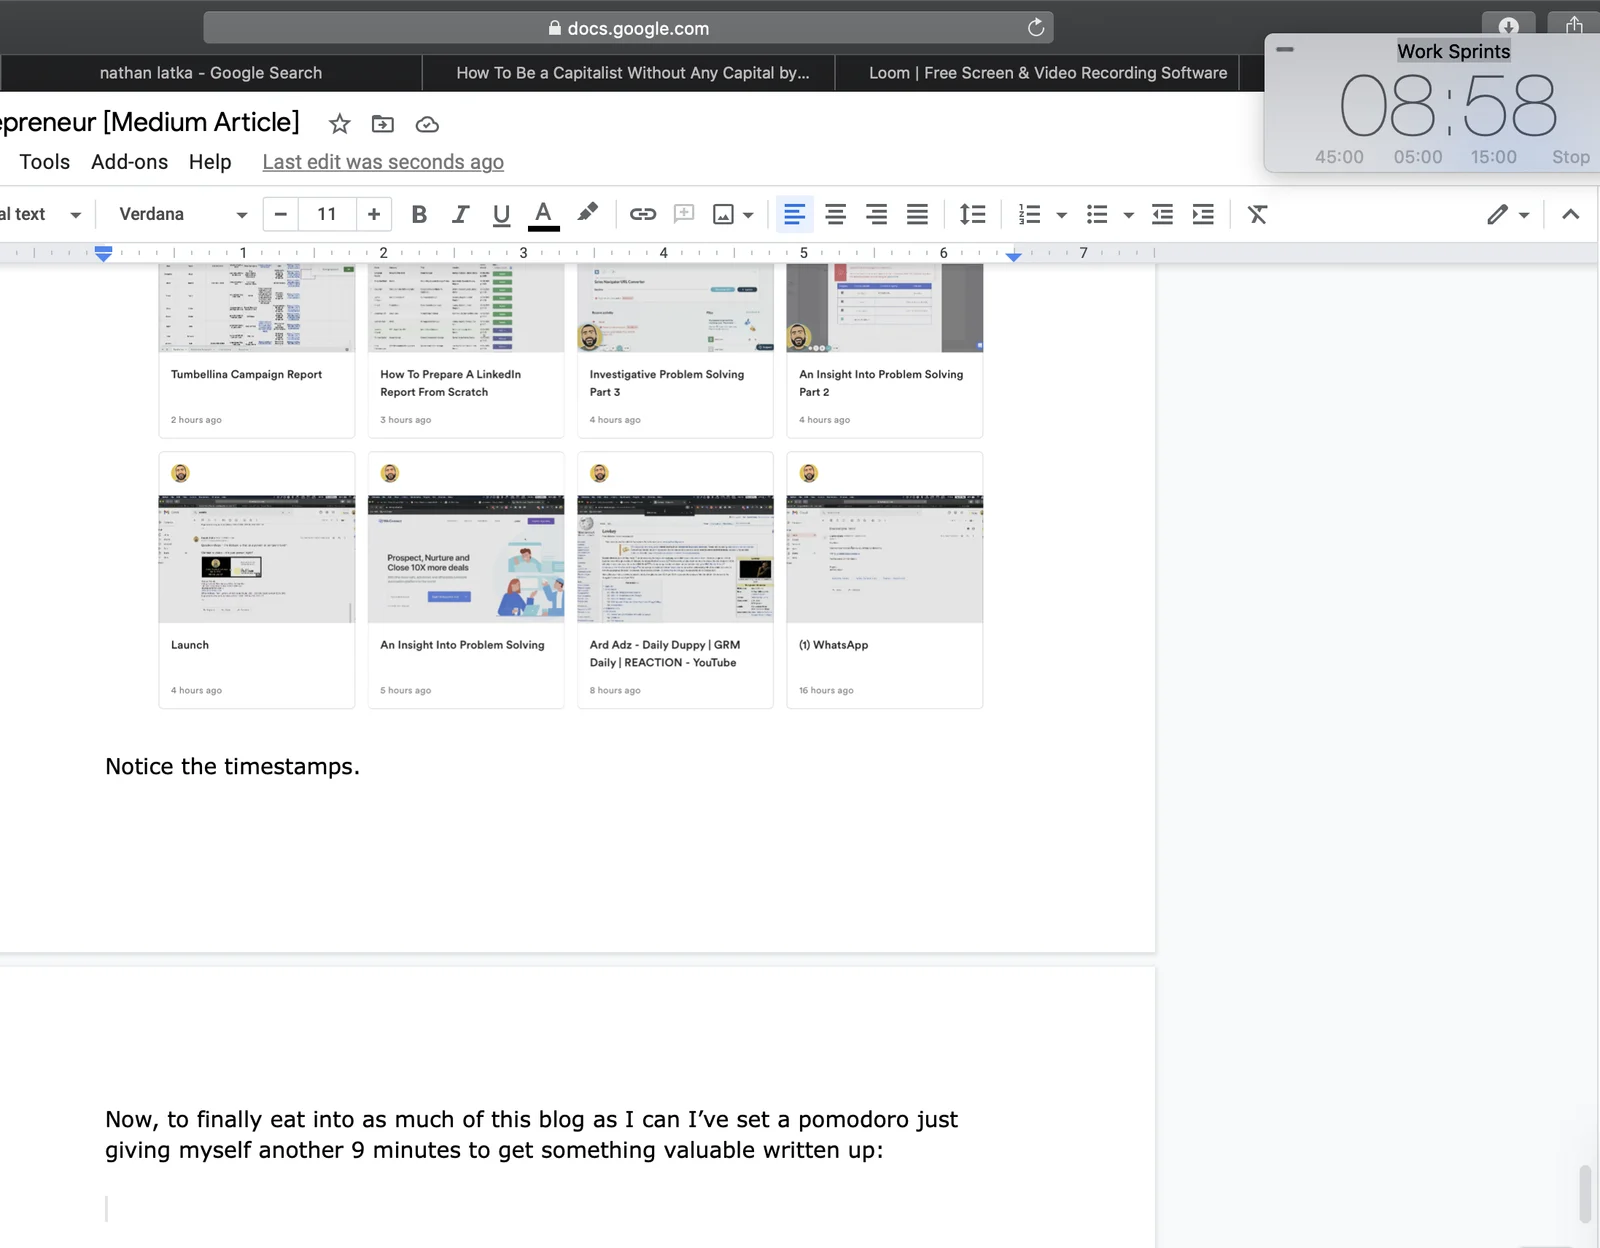The height and width of the screenshot is (1248, 1600).
Task: Toggle bold formatting
Action: 419,214
